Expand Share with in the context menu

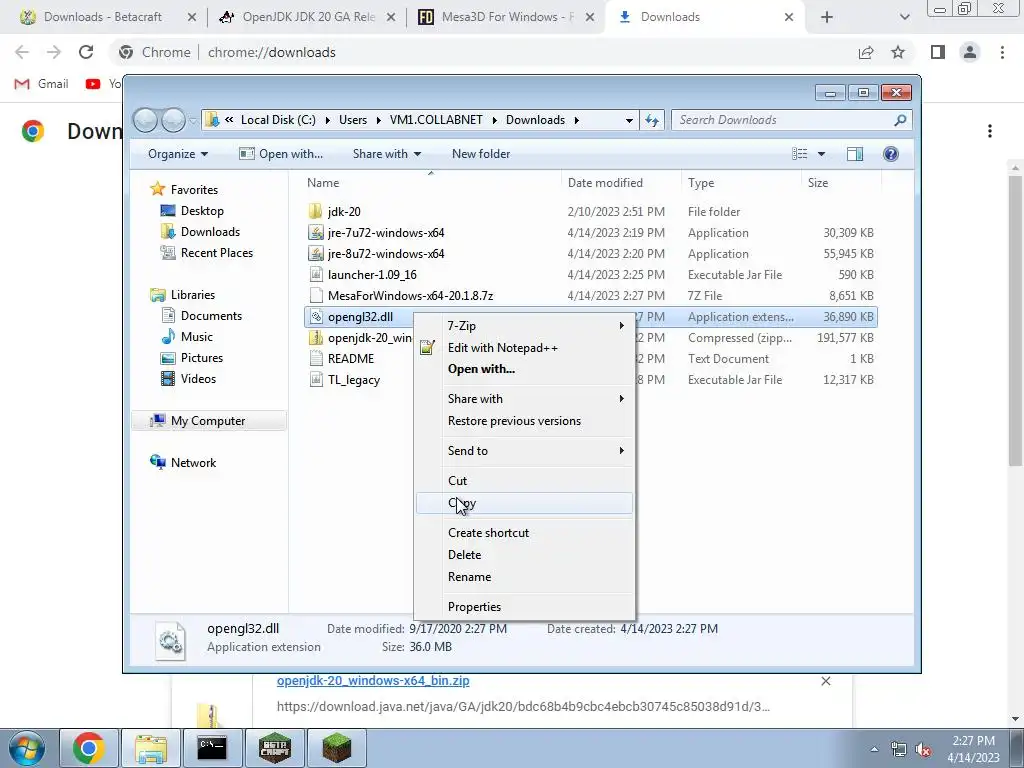pyautogui.click(x=524, y=399)
